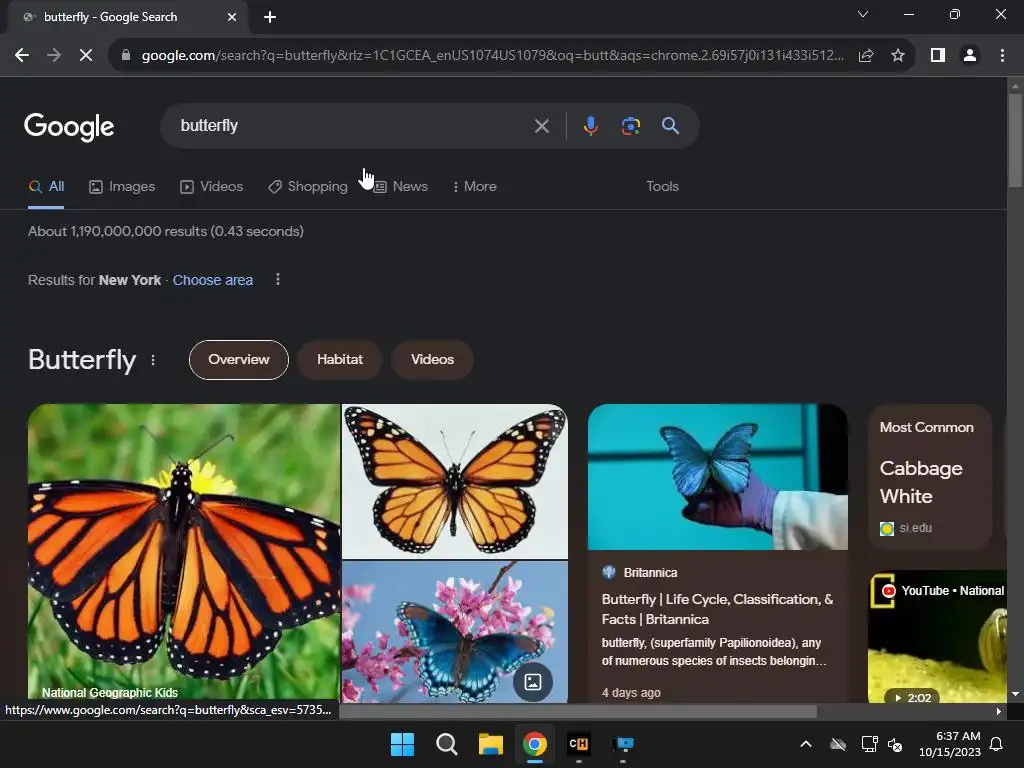Click the muted volume tray icon

coord(895,744)
